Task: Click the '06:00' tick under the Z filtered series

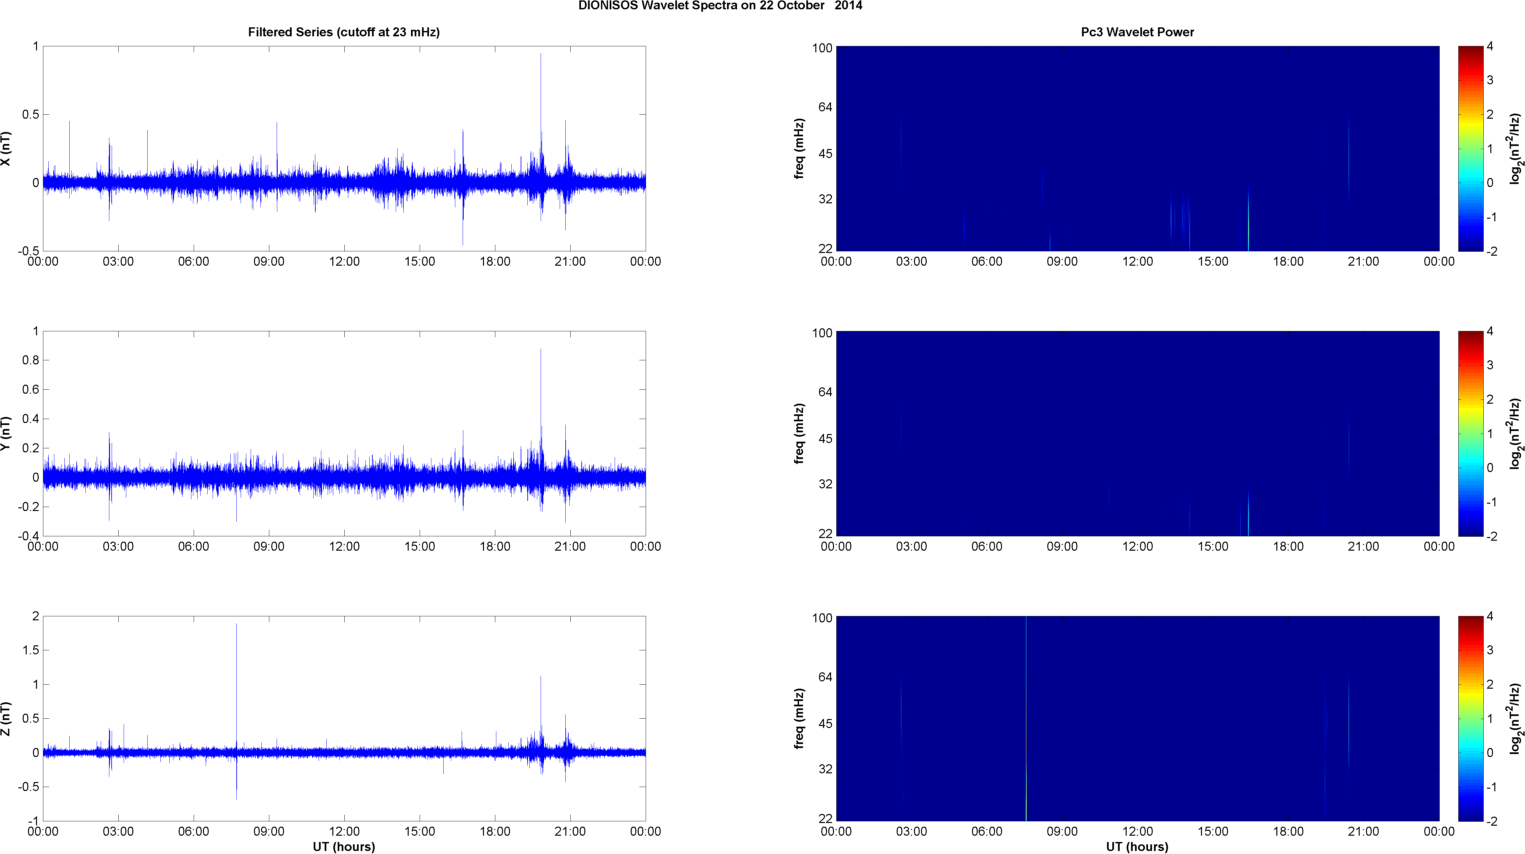Action: pos(193,832)
